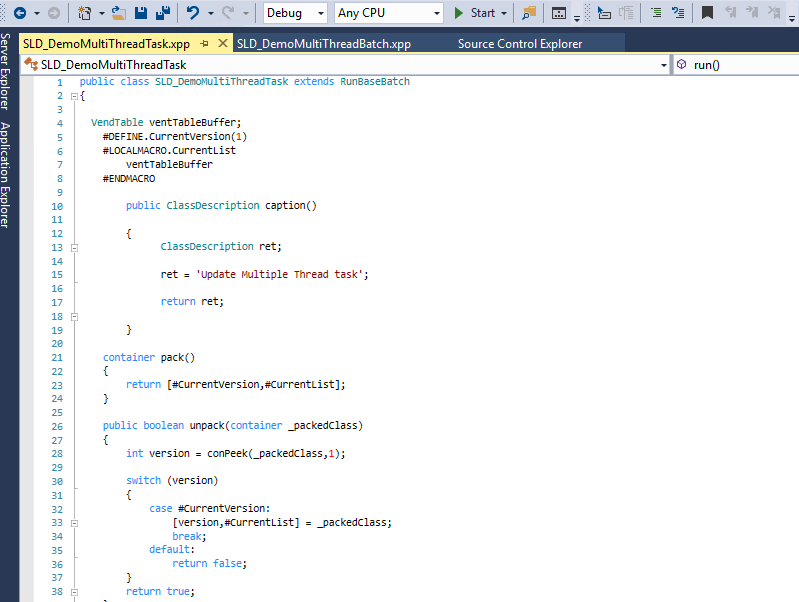Click the Redo arrow icon
Viewport: 799px width, 602px height.
pos(228,13)
